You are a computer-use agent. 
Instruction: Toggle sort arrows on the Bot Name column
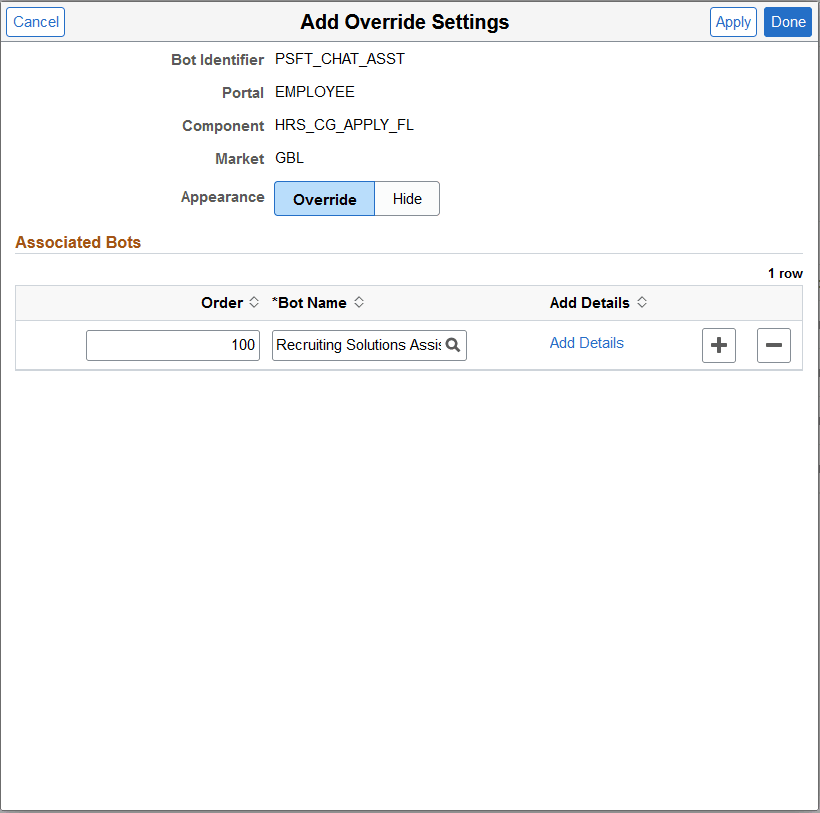point(358,302)
